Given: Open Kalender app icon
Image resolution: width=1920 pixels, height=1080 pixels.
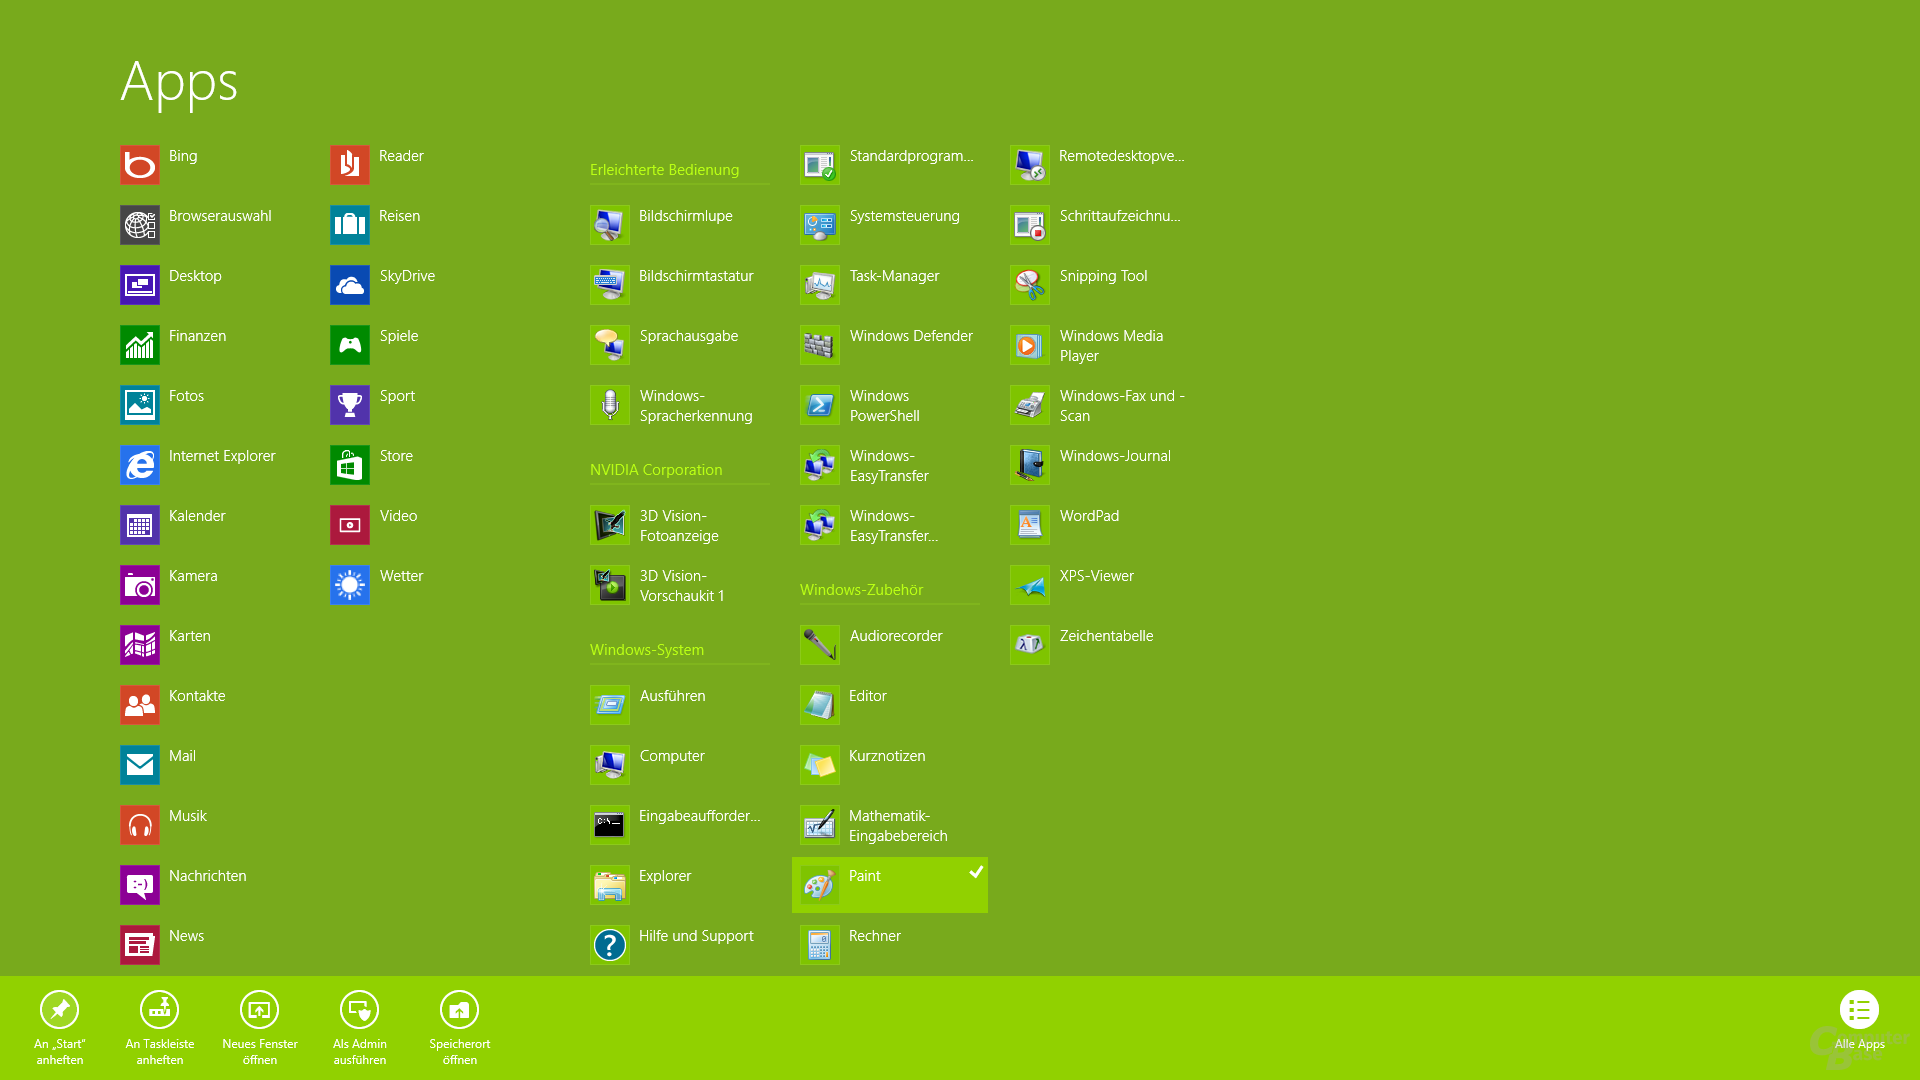Looking at the screenshot, I should pos(139,525).
